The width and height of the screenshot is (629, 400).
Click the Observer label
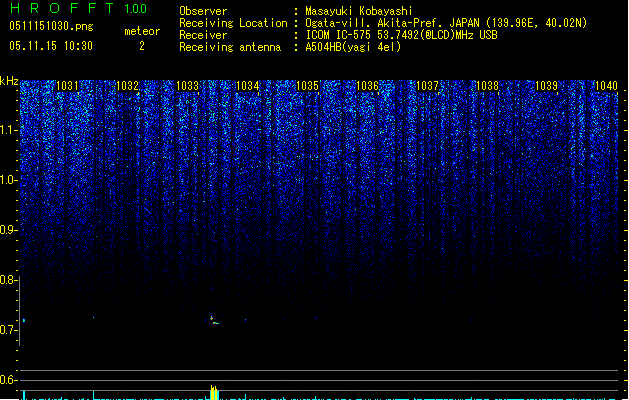click(203, 11)
